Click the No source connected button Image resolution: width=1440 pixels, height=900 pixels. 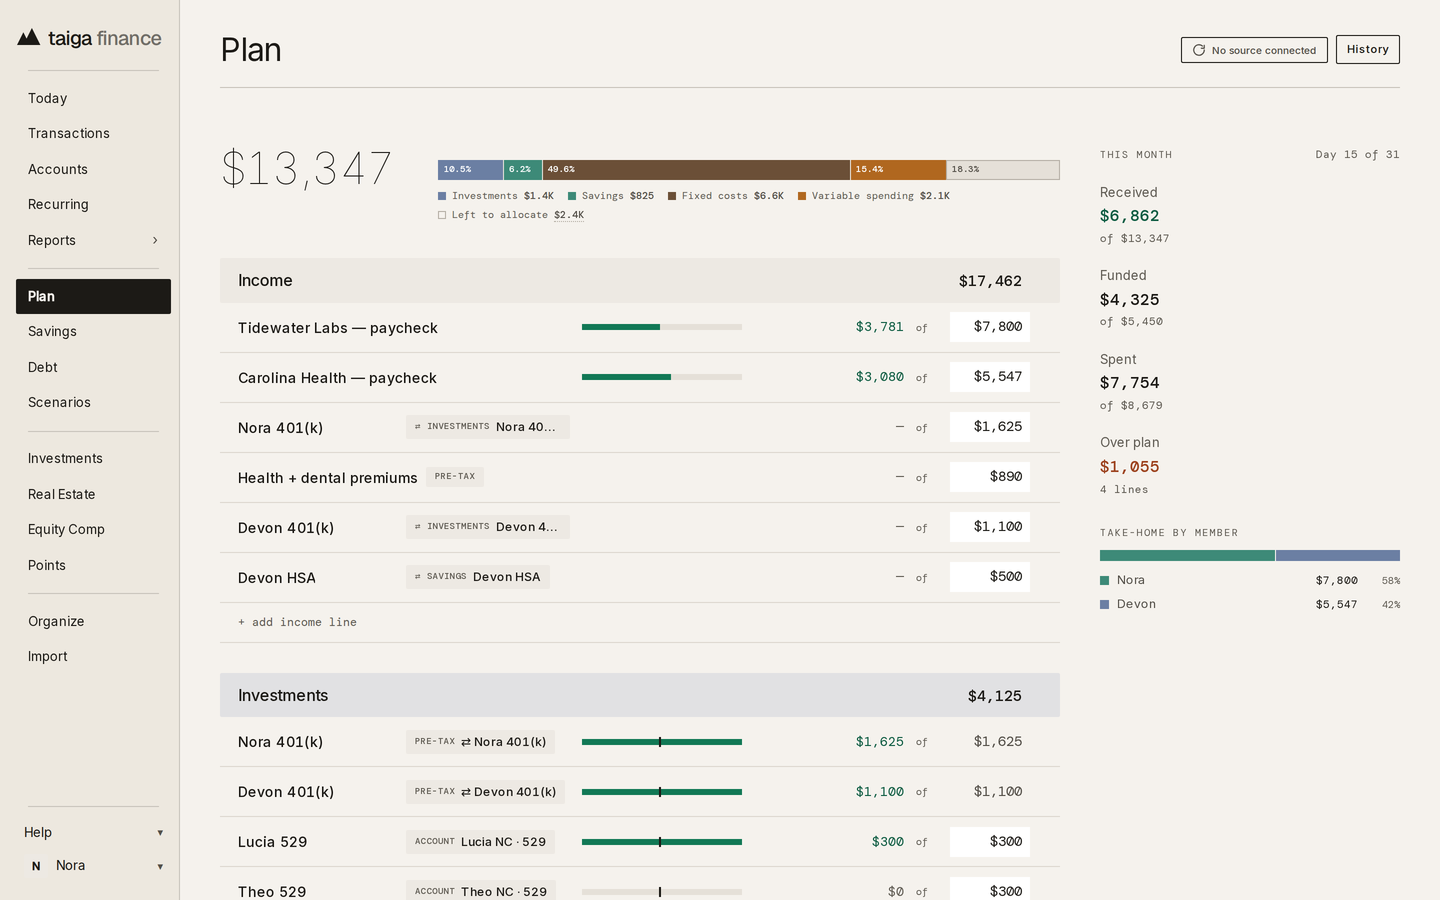click(1254, 50)
